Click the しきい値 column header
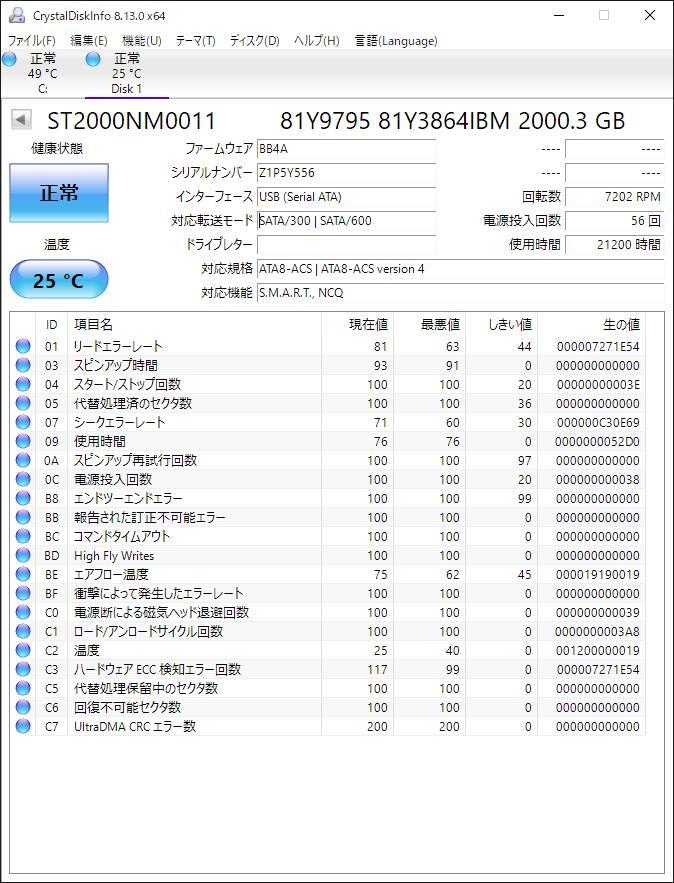Screen dimensions: 674x883 click(x=502, y=324)
